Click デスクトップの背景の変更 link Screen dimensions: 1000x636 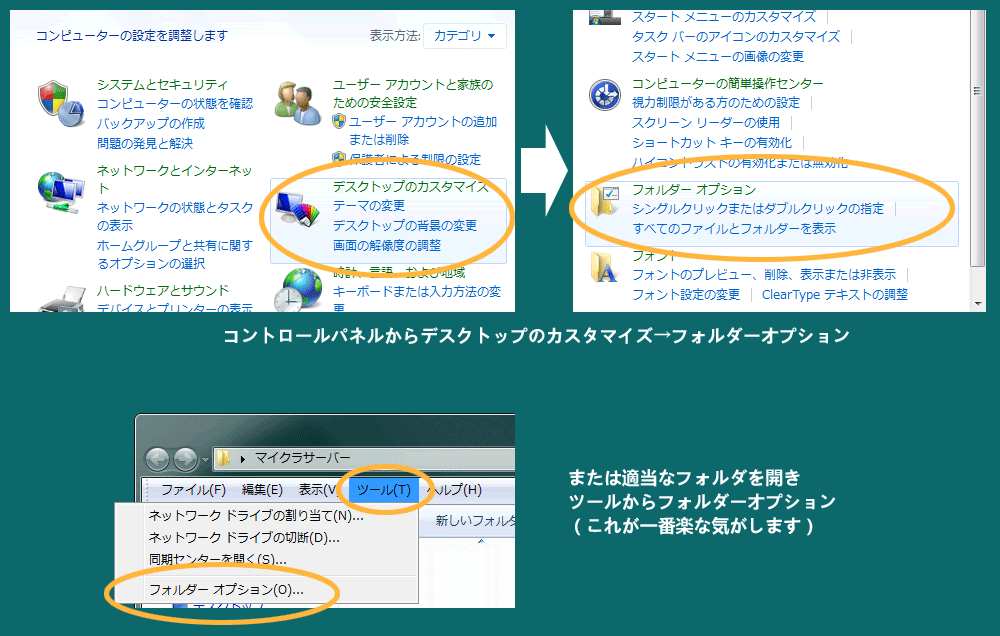404,225
